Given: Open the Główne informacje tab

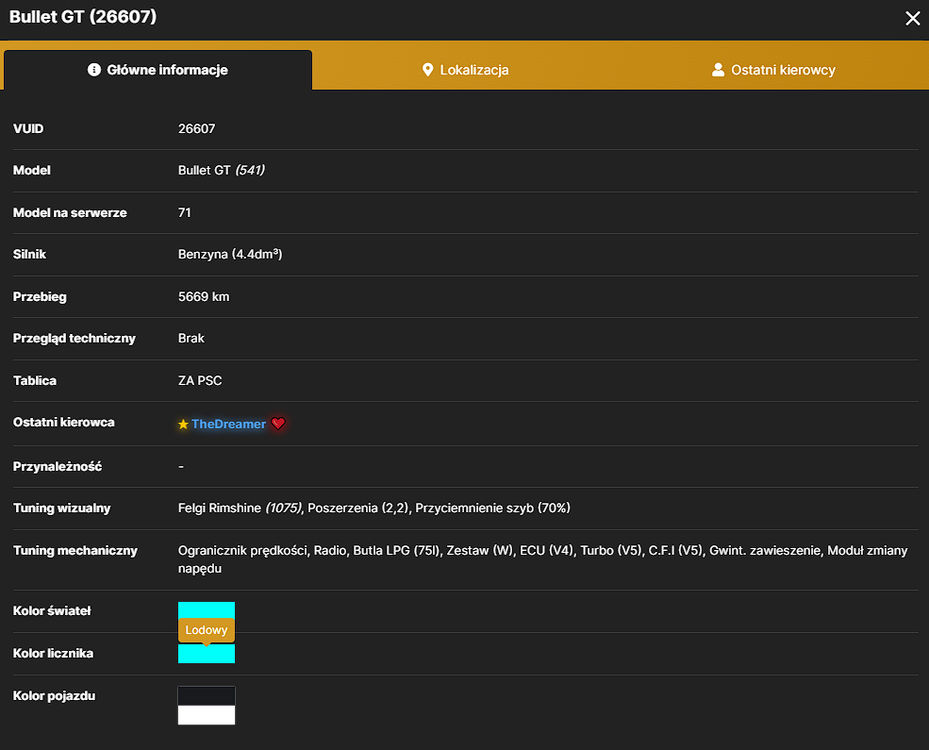Looking at the screenshot, I should point(158,70).
